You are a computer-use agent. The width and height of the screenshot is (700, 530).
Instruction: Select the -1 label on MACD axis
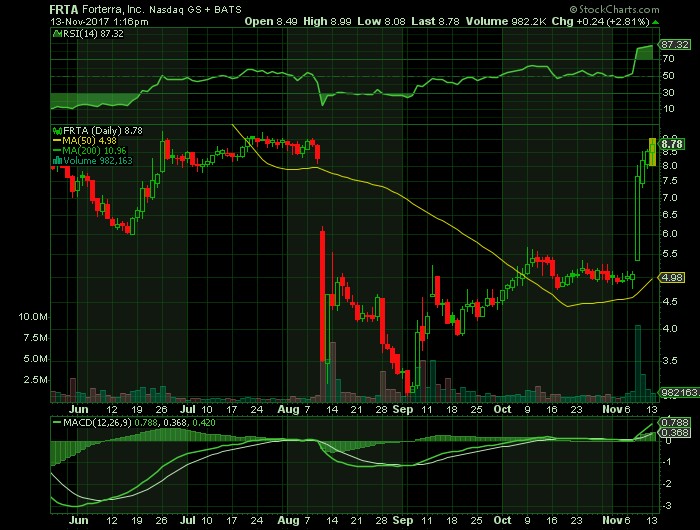pos(667,462)
